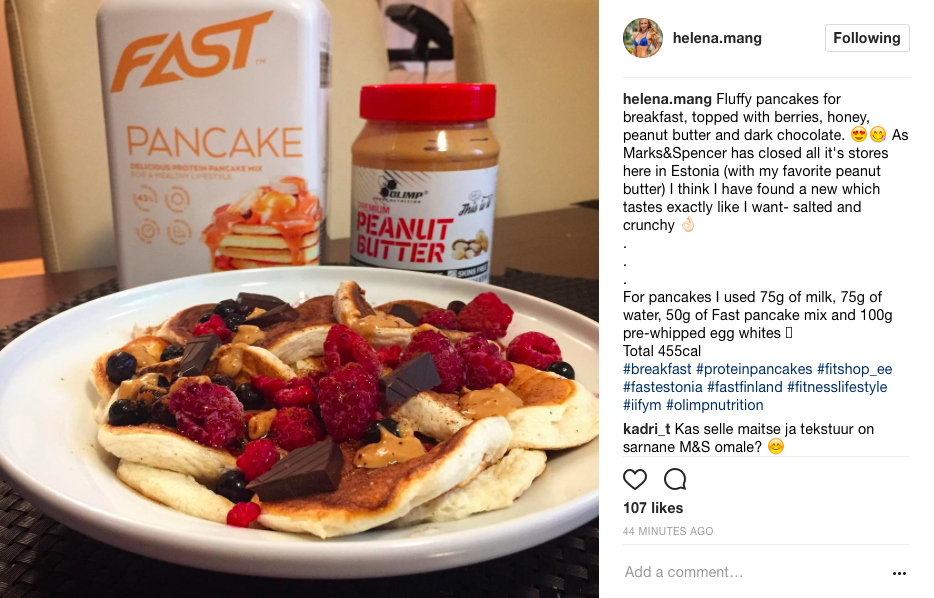Open the #fitnesslifestyle hashtag
The image size is (934, 598).
tap(837, 387)
